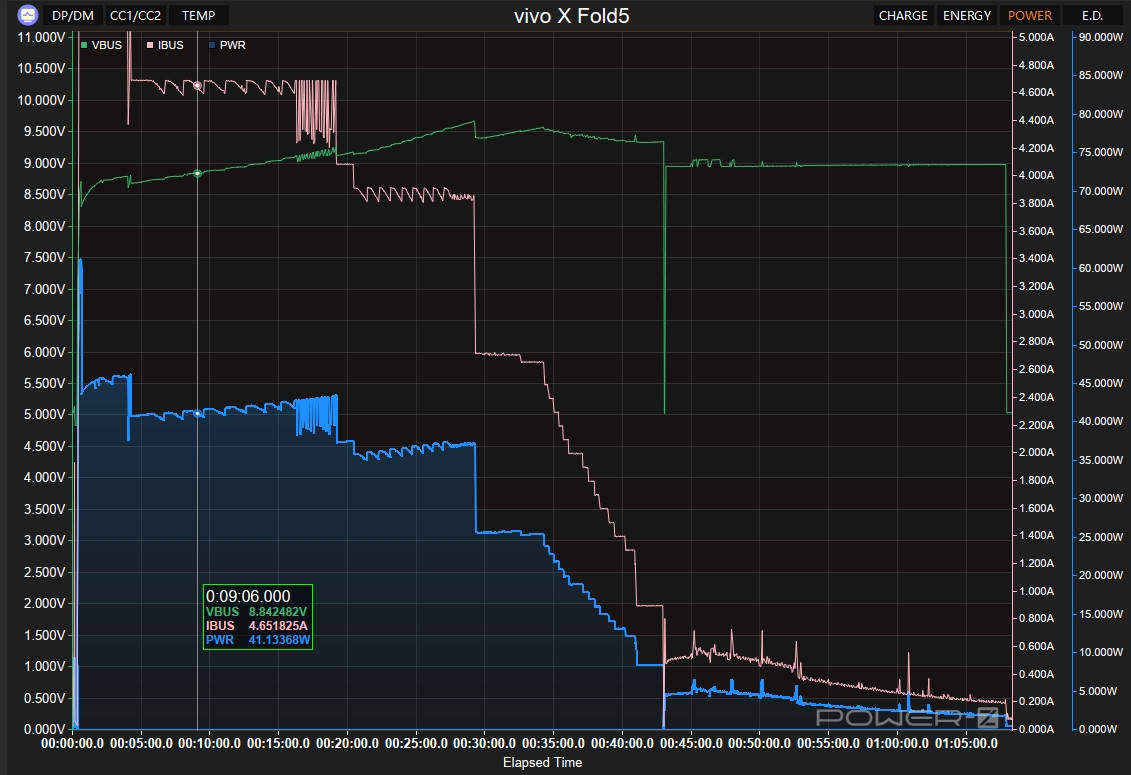Click the round app logo icon
Image resolution: width=1131 pixels, height=775 pixels.
[27, 14]
